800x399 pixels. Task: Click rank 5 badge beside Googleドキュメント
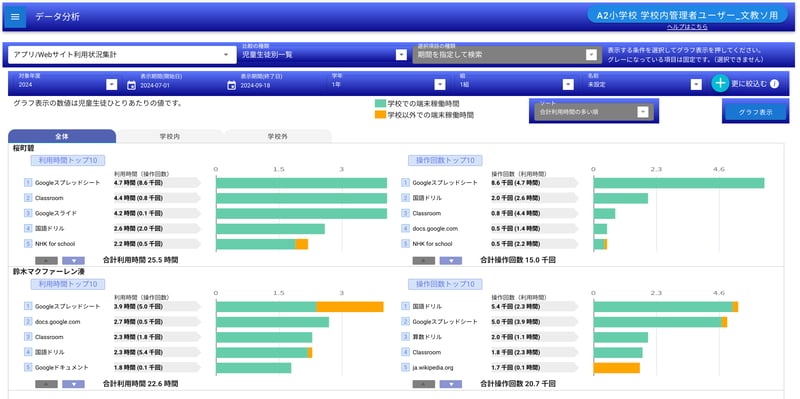[x=28, y=367]
